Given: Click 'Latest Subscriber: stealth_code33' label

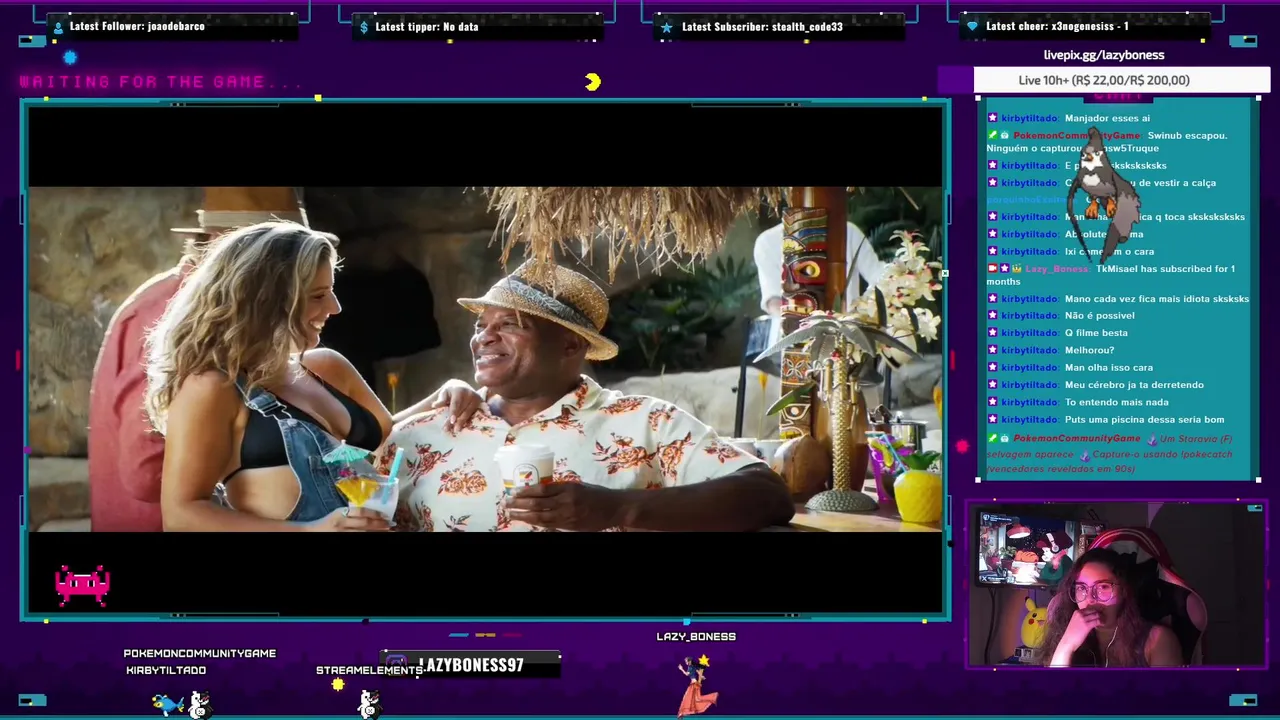Looking at the screenshot, I should point(762,27).
